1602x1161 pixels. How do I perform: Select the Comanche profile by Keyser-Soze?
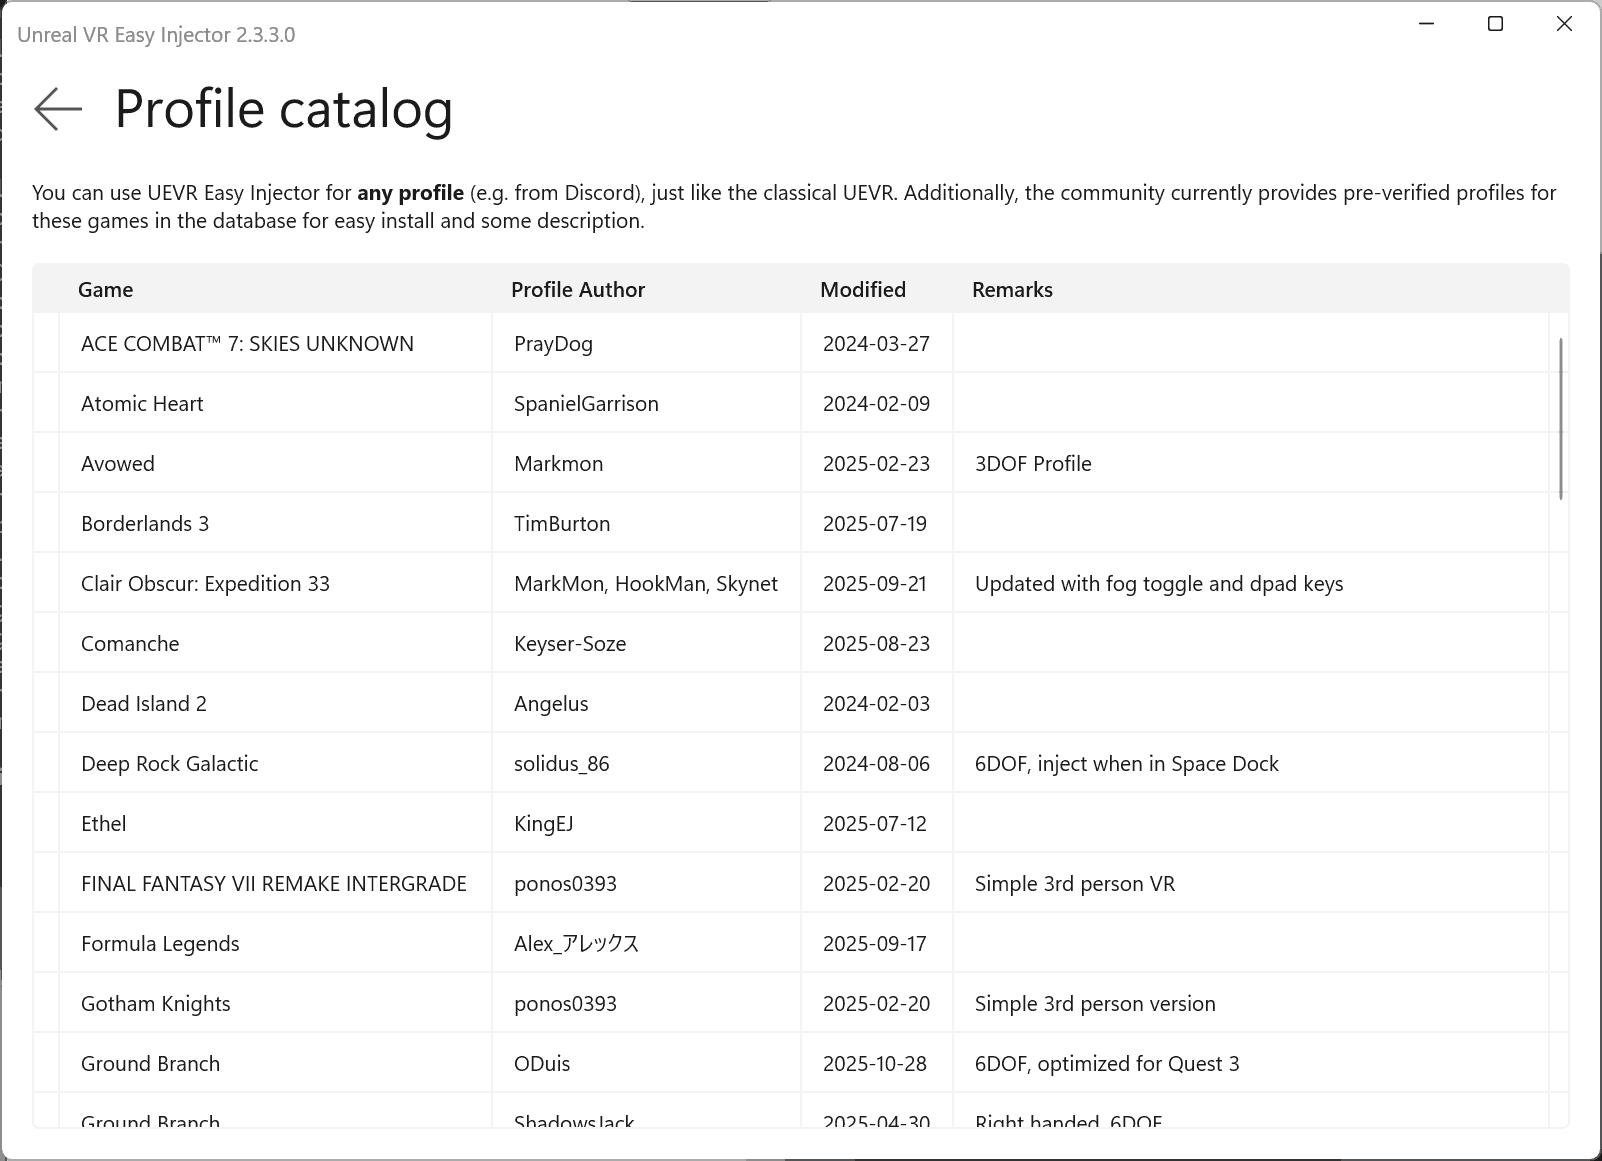[x=400, y=643]
